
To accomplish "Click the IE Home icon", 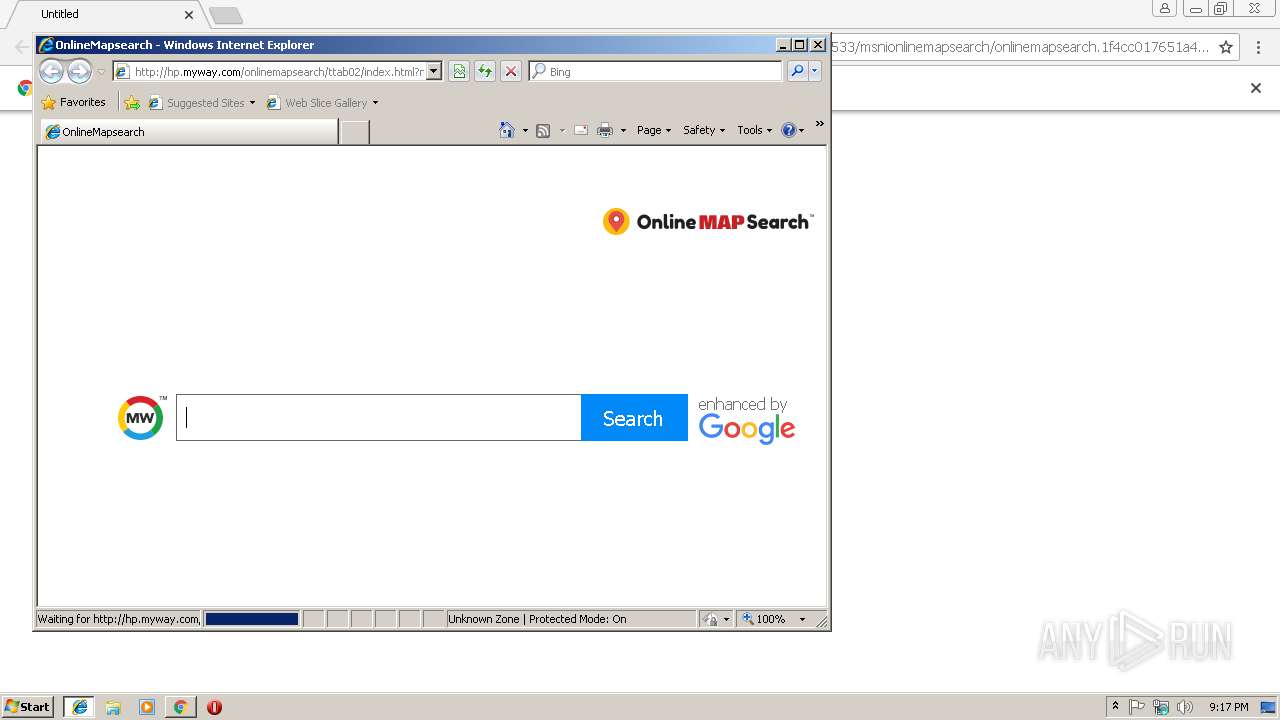I will pos(507,130).
